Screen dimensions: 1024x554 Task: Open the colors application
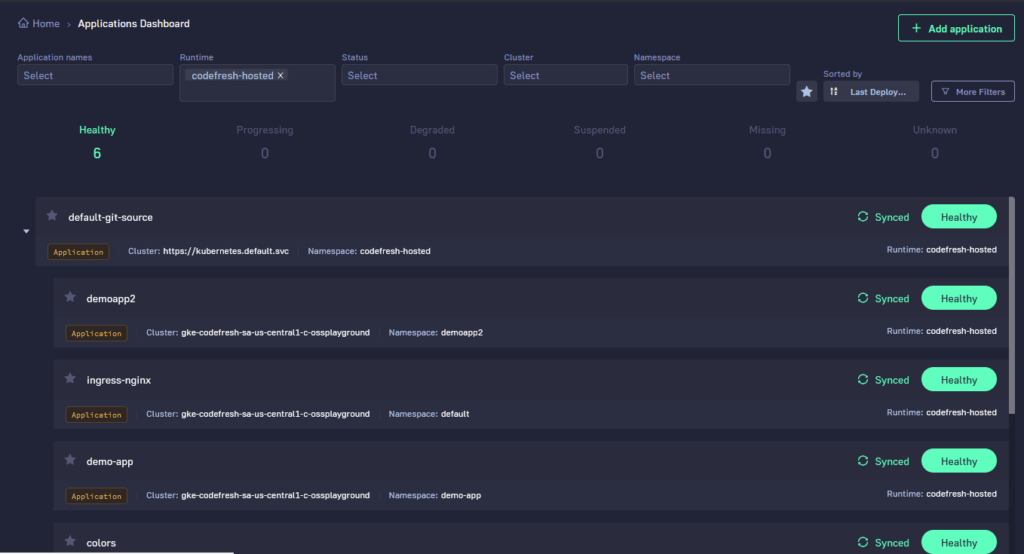click(x=101, y=543)
